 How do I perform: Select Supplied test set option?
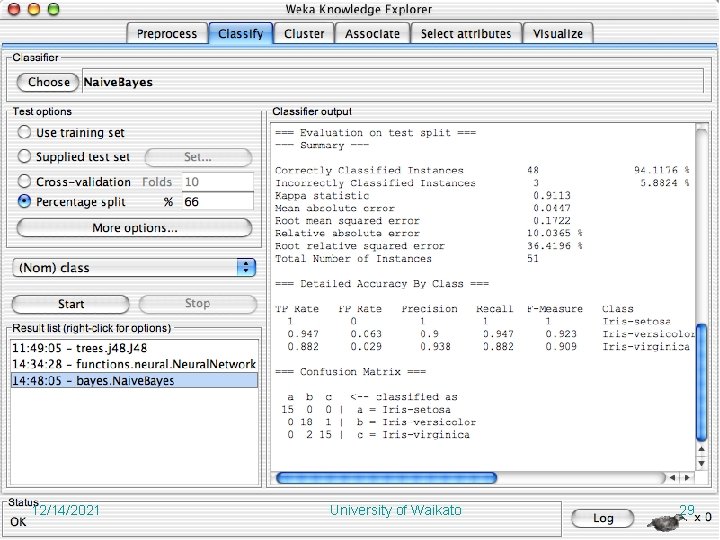pyautogui.click(x=24, y=156)
